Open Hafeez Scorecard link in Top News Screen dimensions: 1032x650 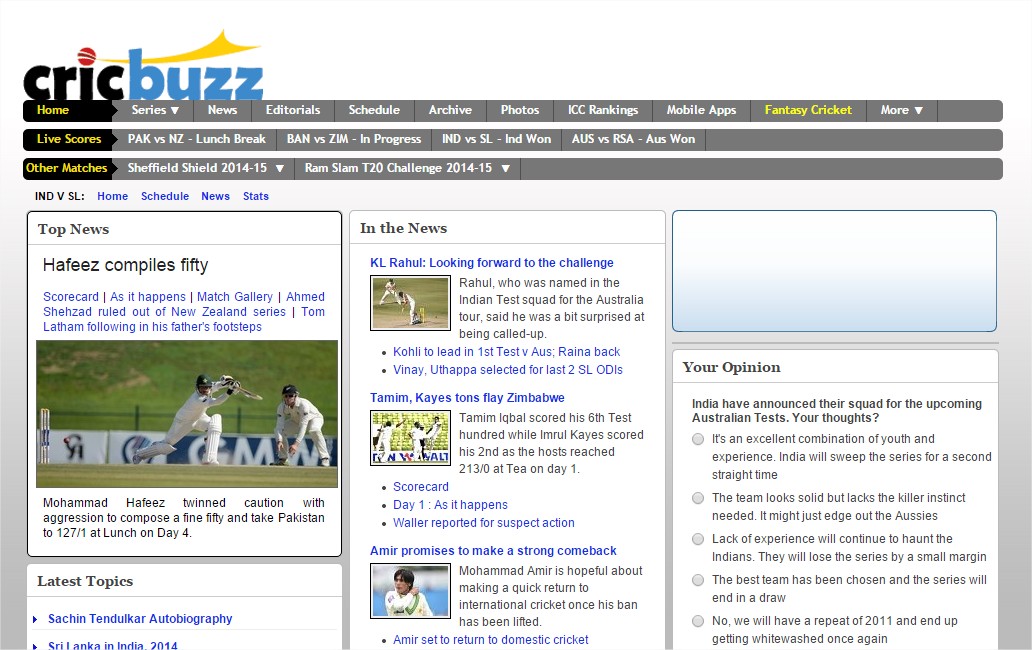tap(70, 297)
